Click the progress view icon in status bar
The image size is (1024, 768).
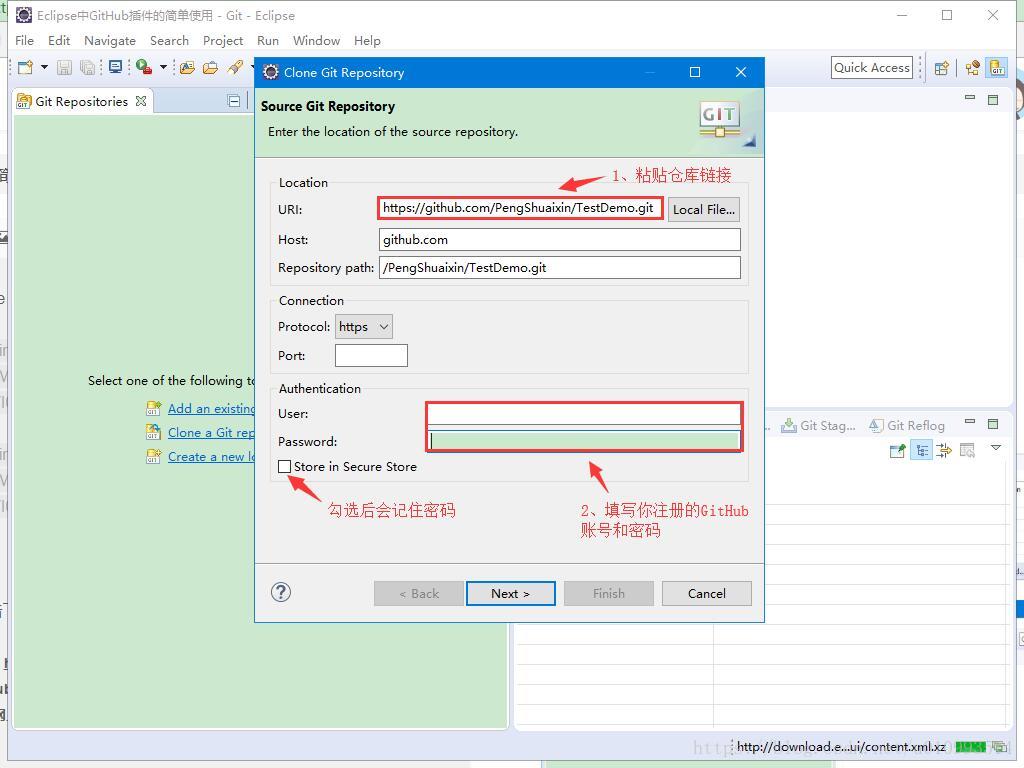point(999,746)
